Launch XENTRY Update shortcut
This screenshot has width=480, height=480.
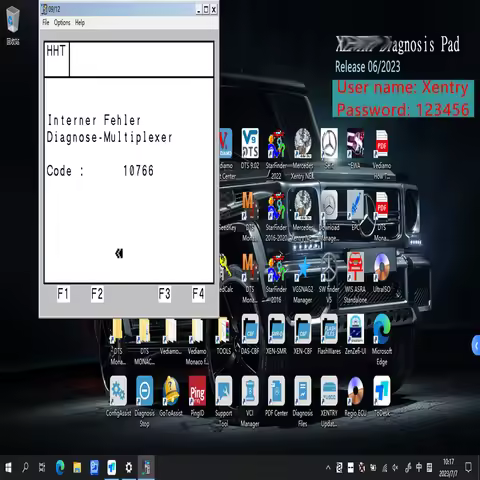click(329, 402)
